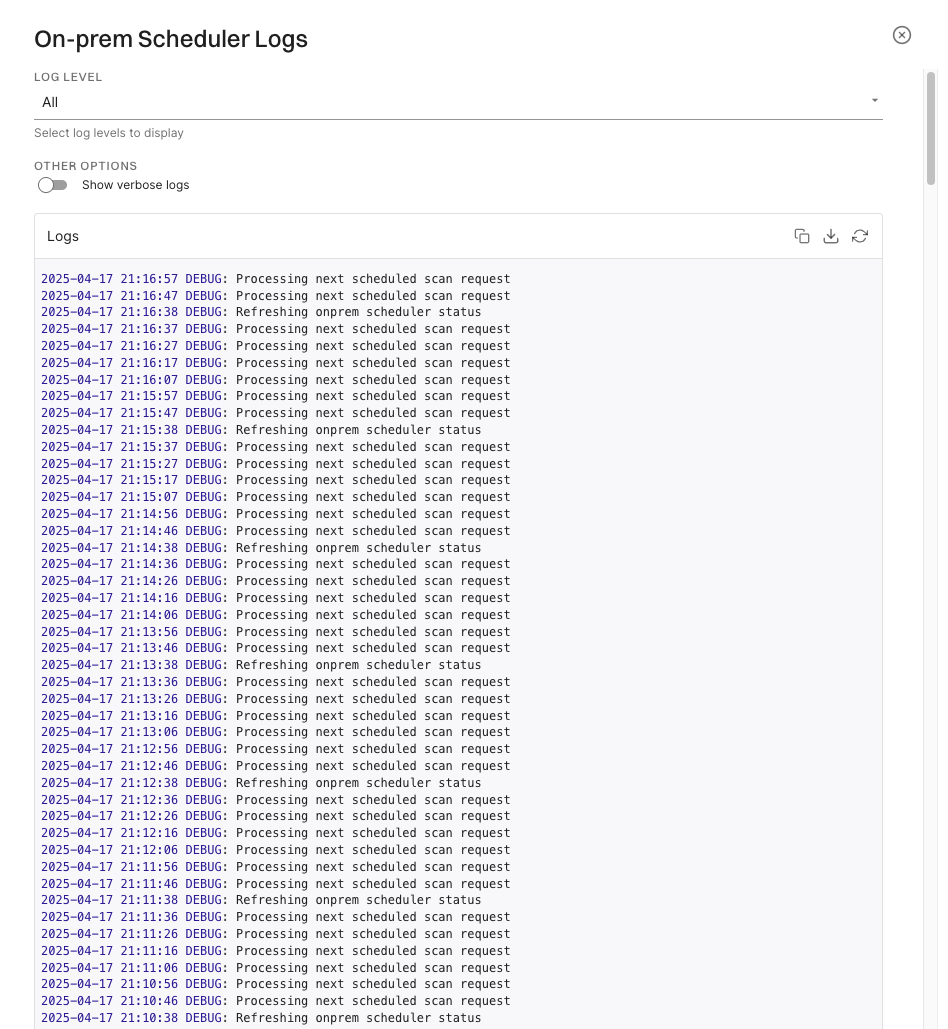Viewport: 948px width, 1029px height.
Task: Copy logs to clipboard icon
Action: click(802, 236)
